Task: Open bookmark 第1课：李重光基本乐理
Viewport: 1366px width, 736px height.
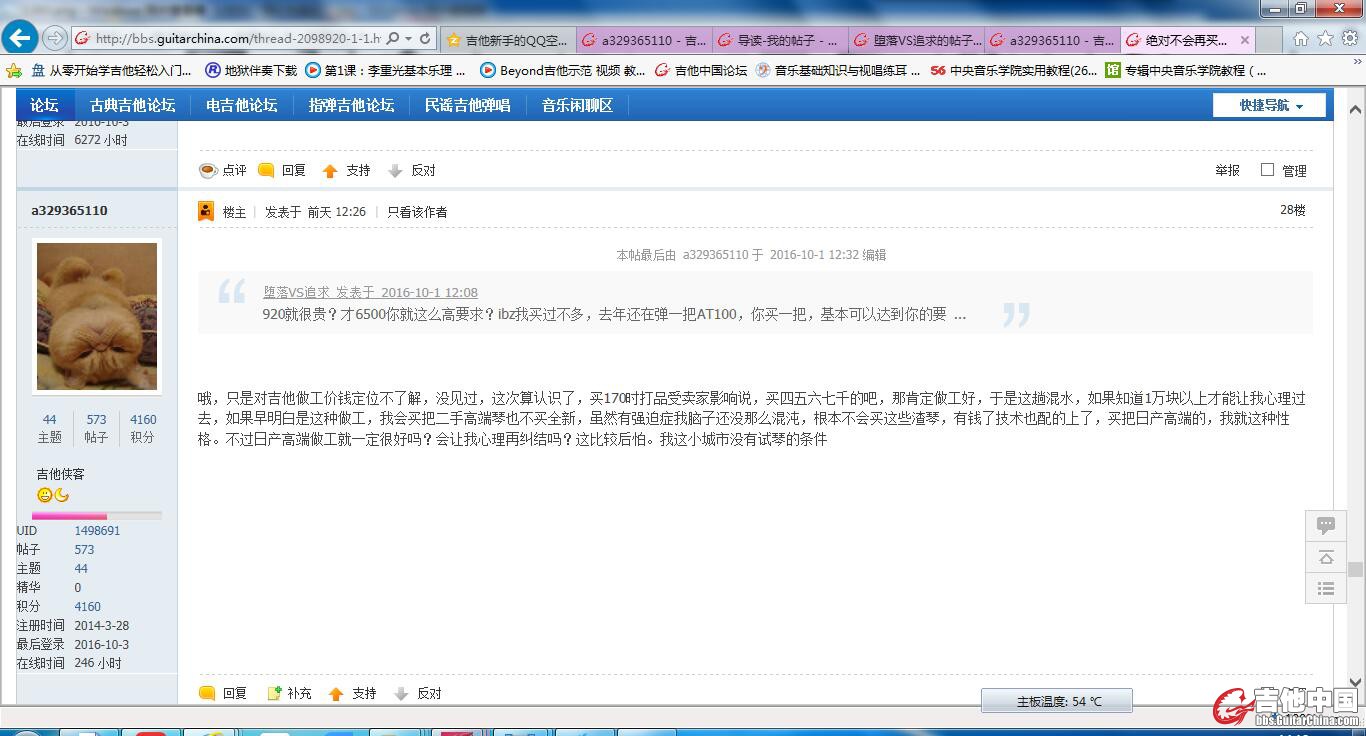Action: pyautogui.click(x=386, y=70)
